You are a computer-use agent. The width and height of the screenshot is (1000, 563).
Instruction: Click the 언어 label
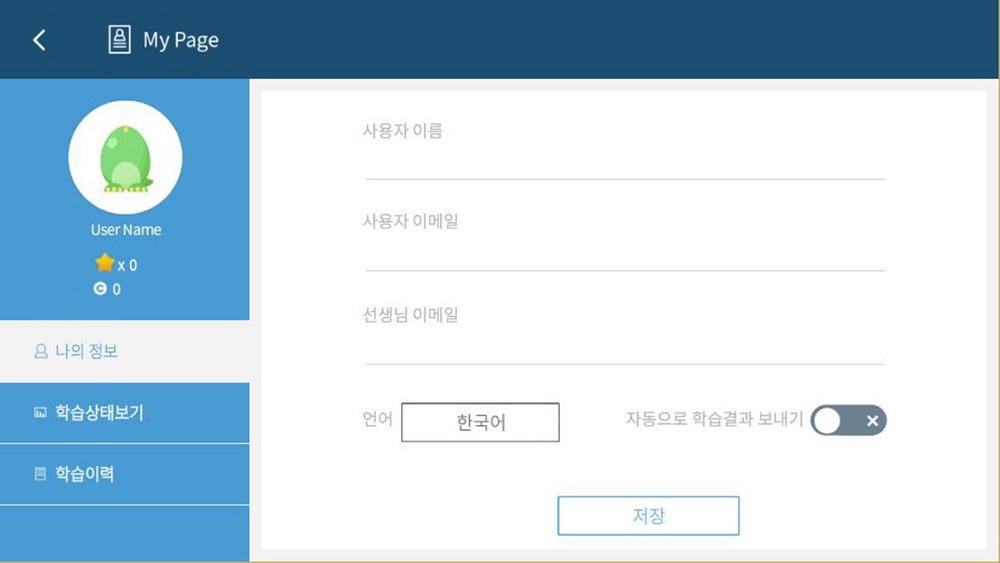coord(377,419)
